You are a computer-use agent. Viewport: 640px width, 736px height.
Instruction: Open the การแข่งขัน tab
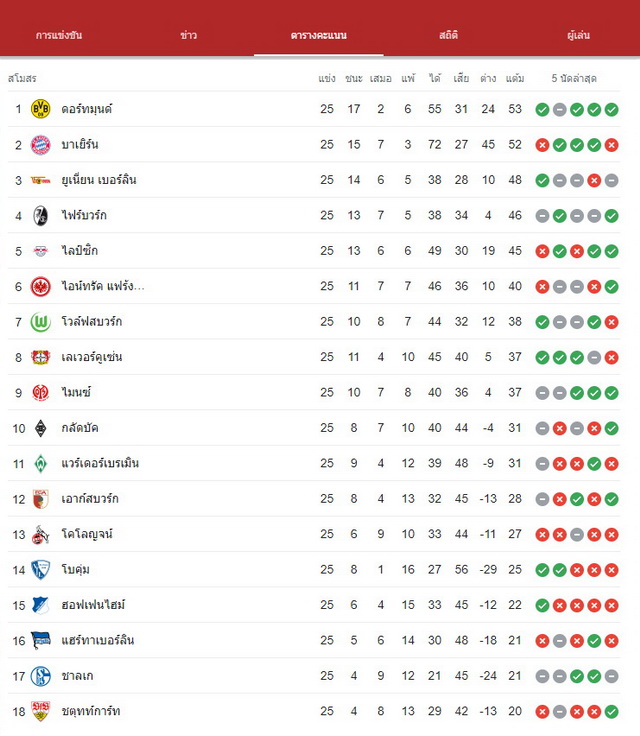(x=59, y=35)
